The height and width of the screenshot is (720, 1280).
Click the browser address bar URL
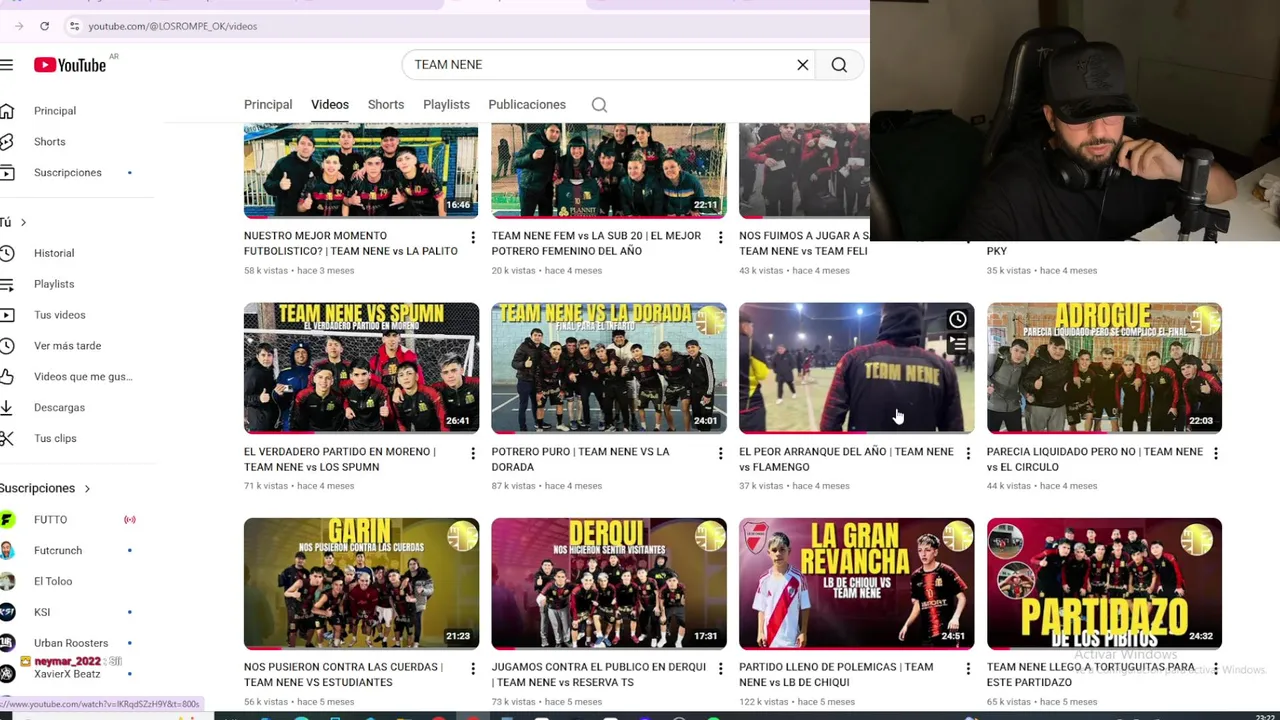point(173,26)
